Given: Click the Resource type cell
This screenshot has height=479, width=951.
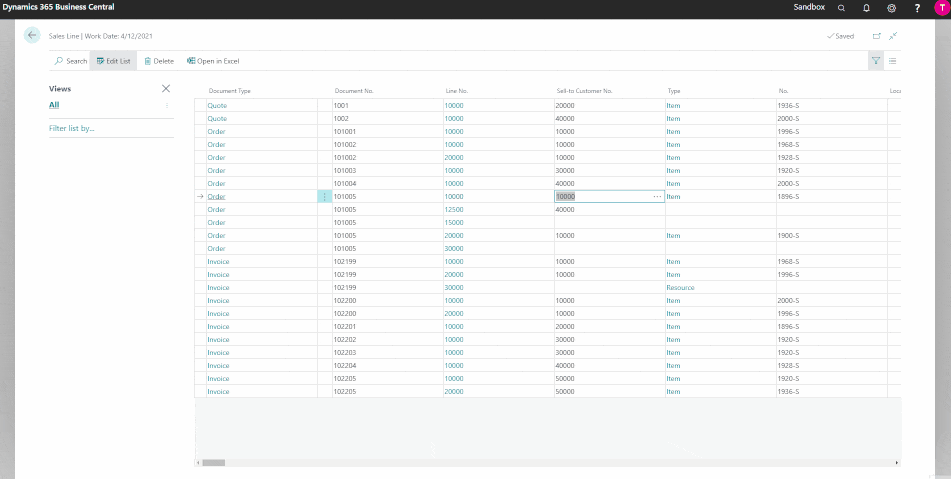Looking at the screenshot, I should 680,288.
